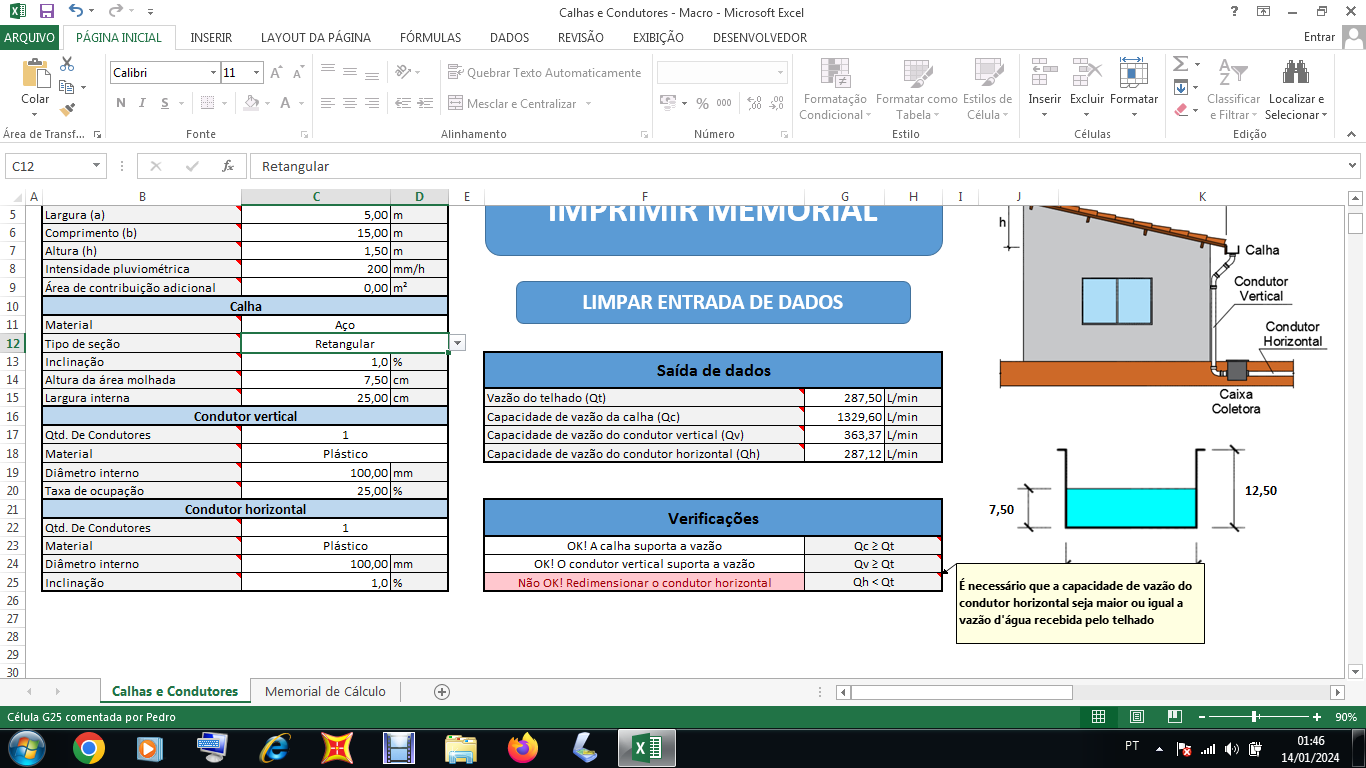The image size is (1366, 768).
Task: Click the Recortar scissors icon
Action: point(68,64)
